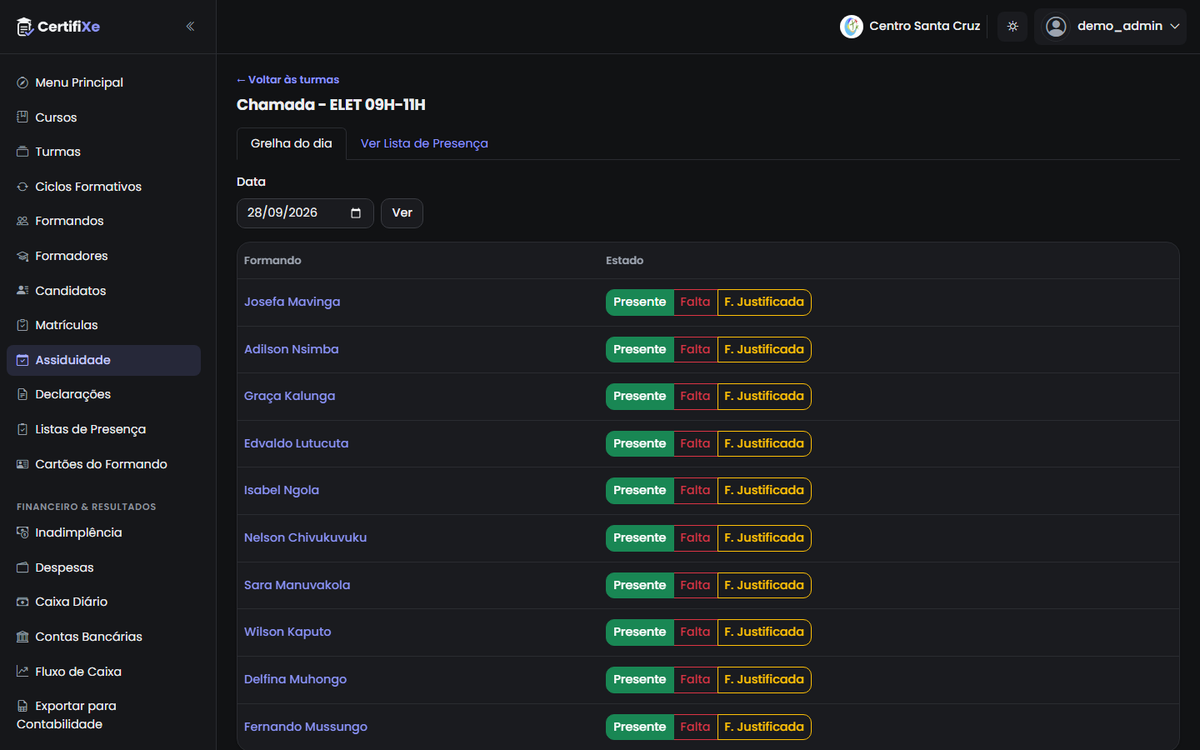Screen dimensions: 1200x750
Task: Click the Declarações document icon
Action: (23, 395)
